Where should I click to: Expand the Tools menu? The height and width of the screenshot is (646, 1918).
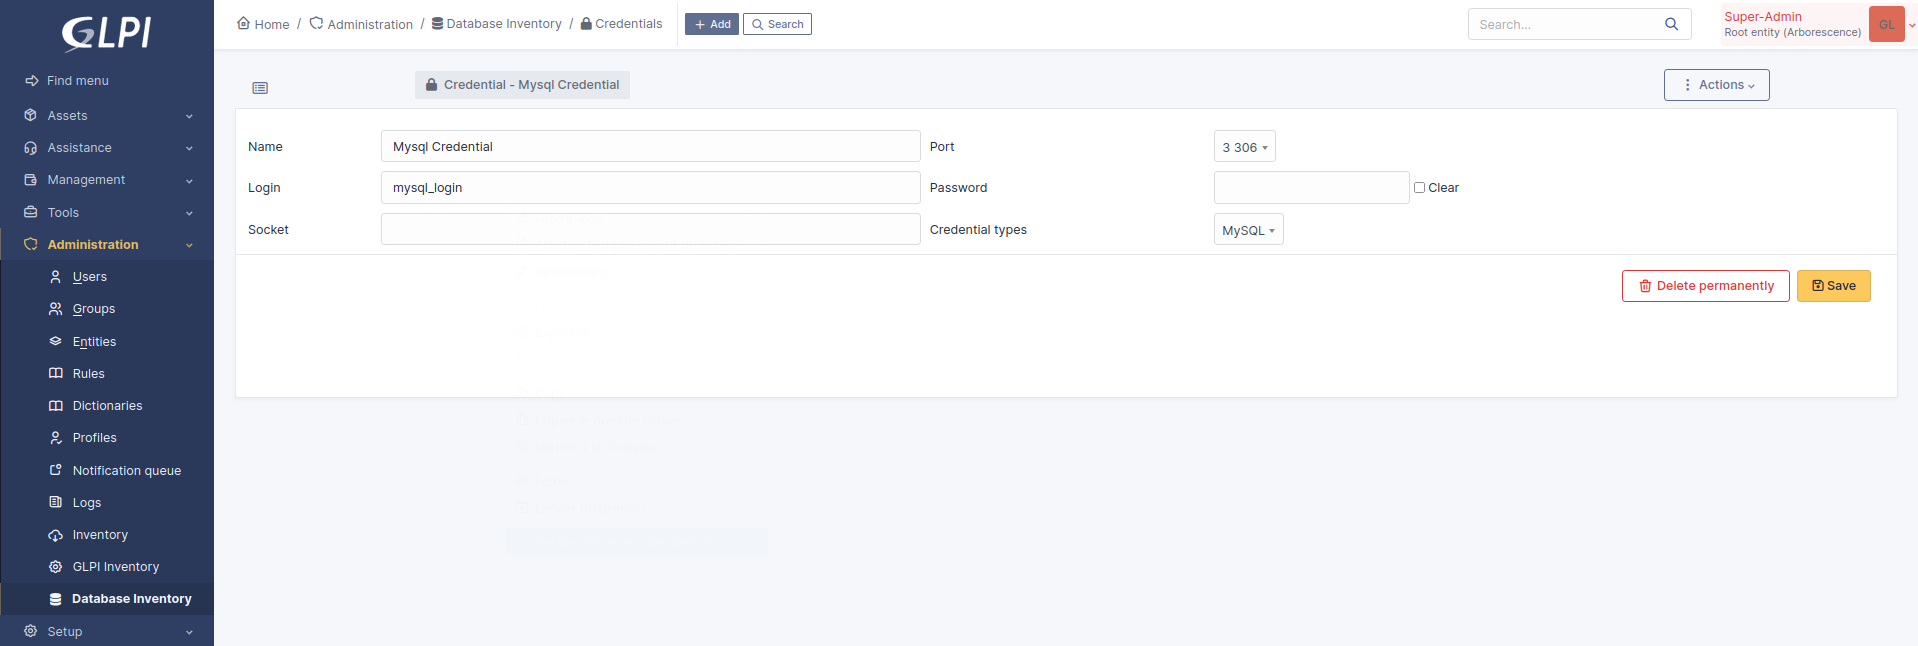pos(107,213)
